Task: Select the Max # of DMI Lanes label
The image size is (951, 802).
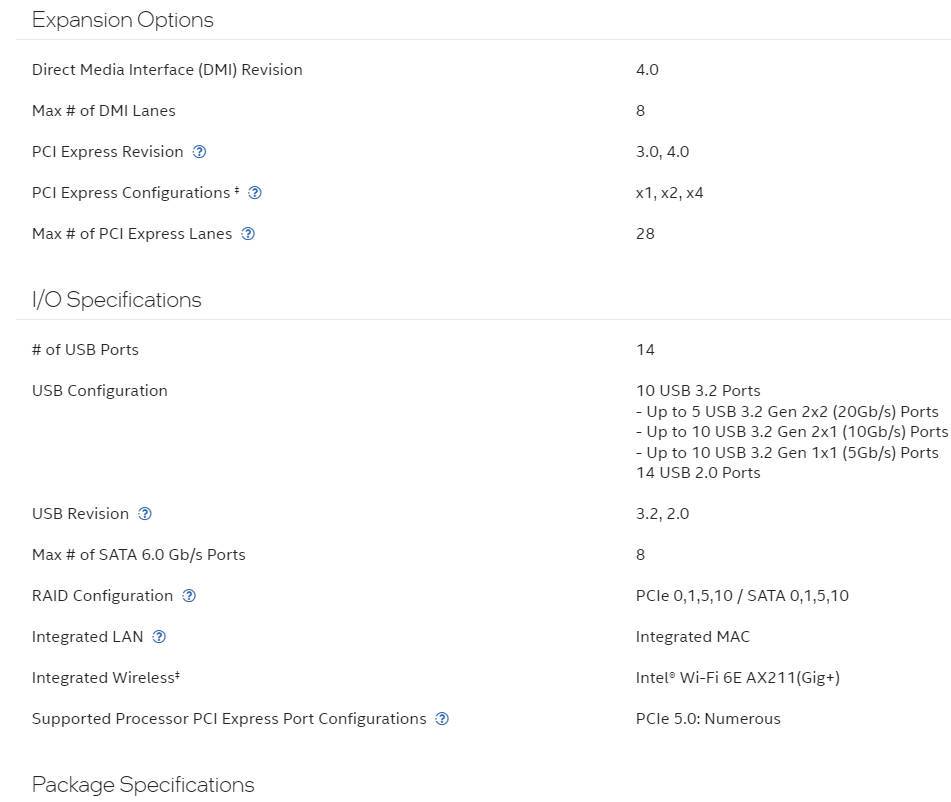Action: 103,110
